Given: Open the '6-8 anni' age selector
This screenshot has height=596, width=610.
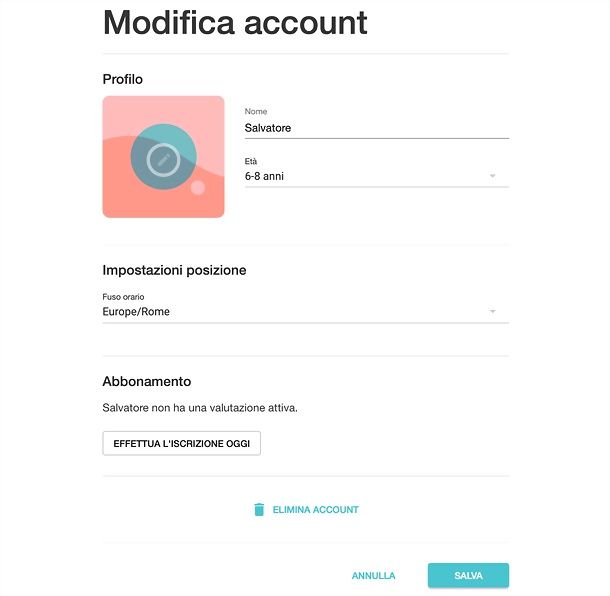Looking at the screenshot, I should (377, 176).
